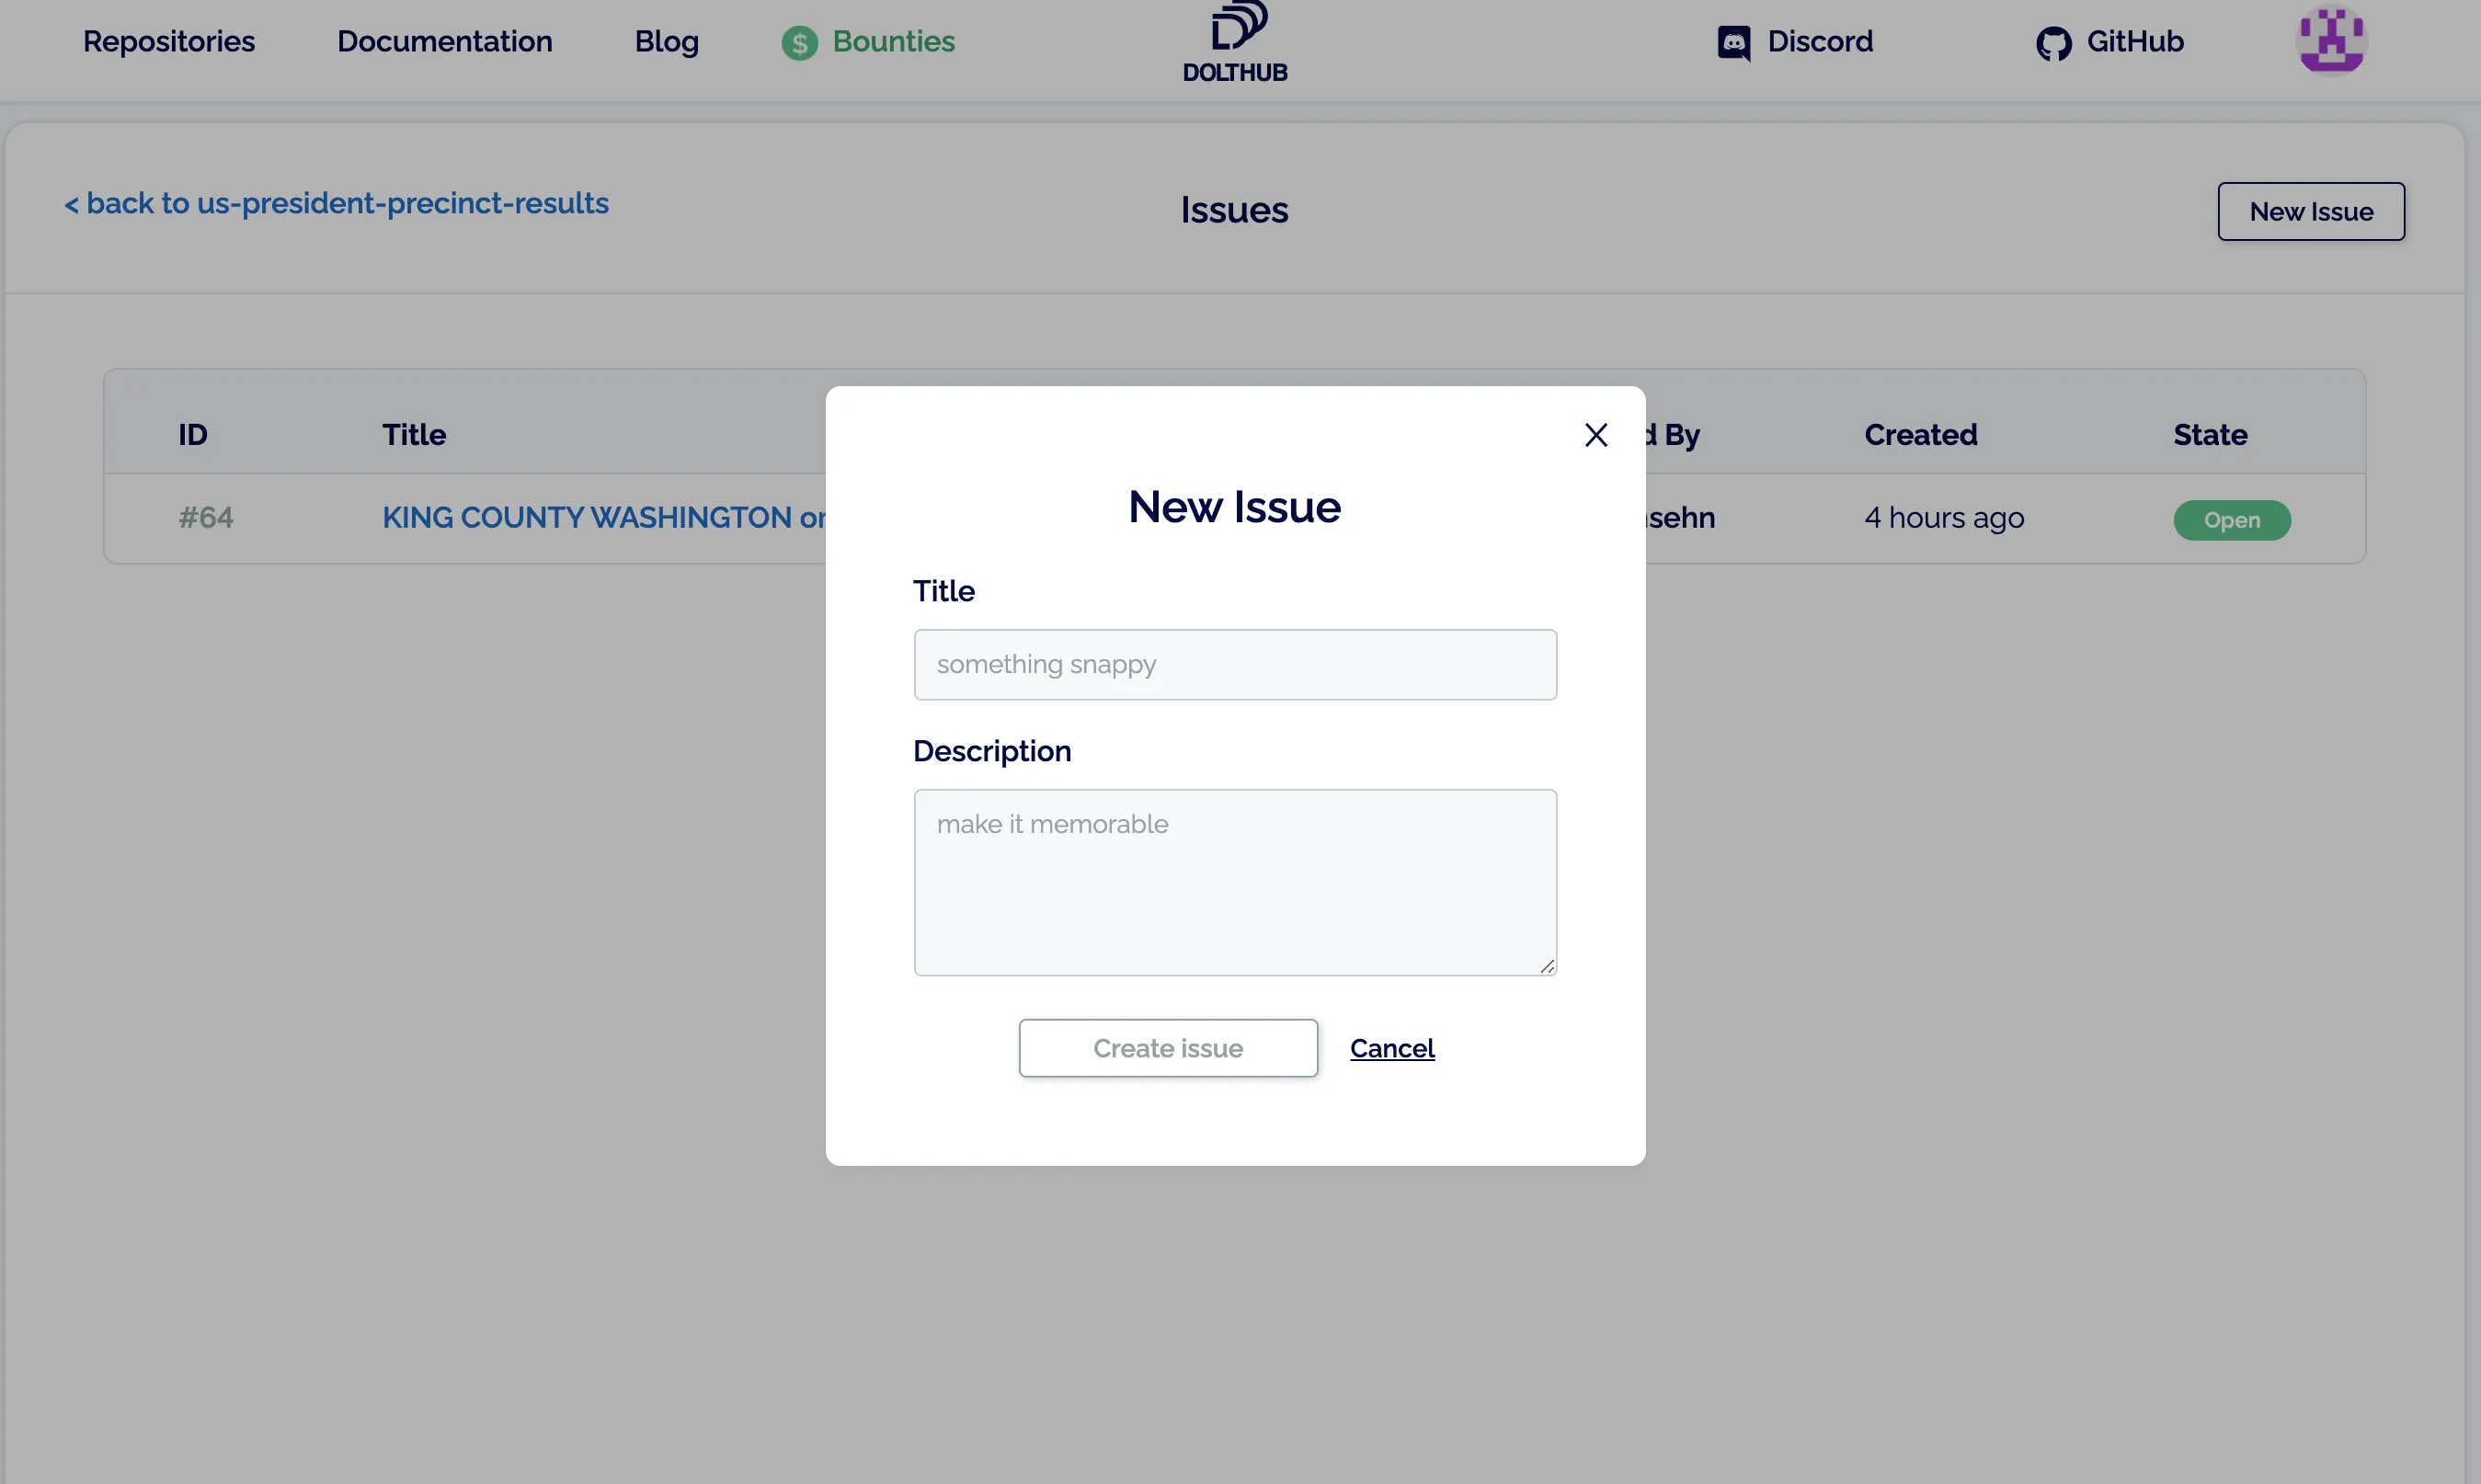Open DoltHub's GitHub via the GitHub icon

[2055, 42]
